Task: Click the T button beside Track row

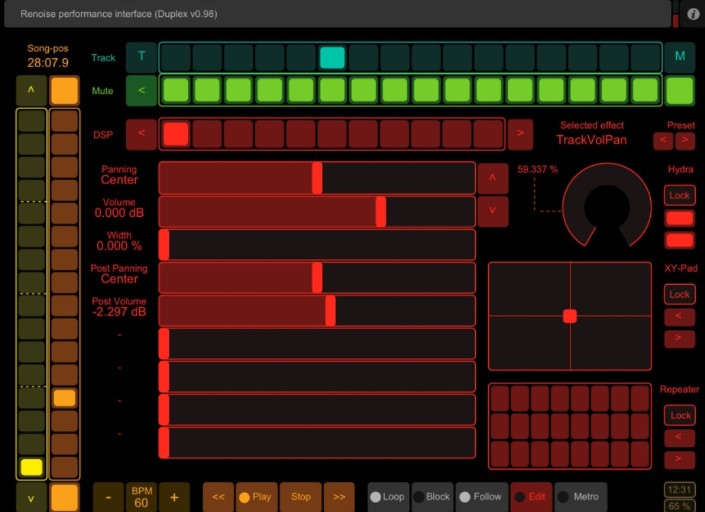Action: [142, 57]
